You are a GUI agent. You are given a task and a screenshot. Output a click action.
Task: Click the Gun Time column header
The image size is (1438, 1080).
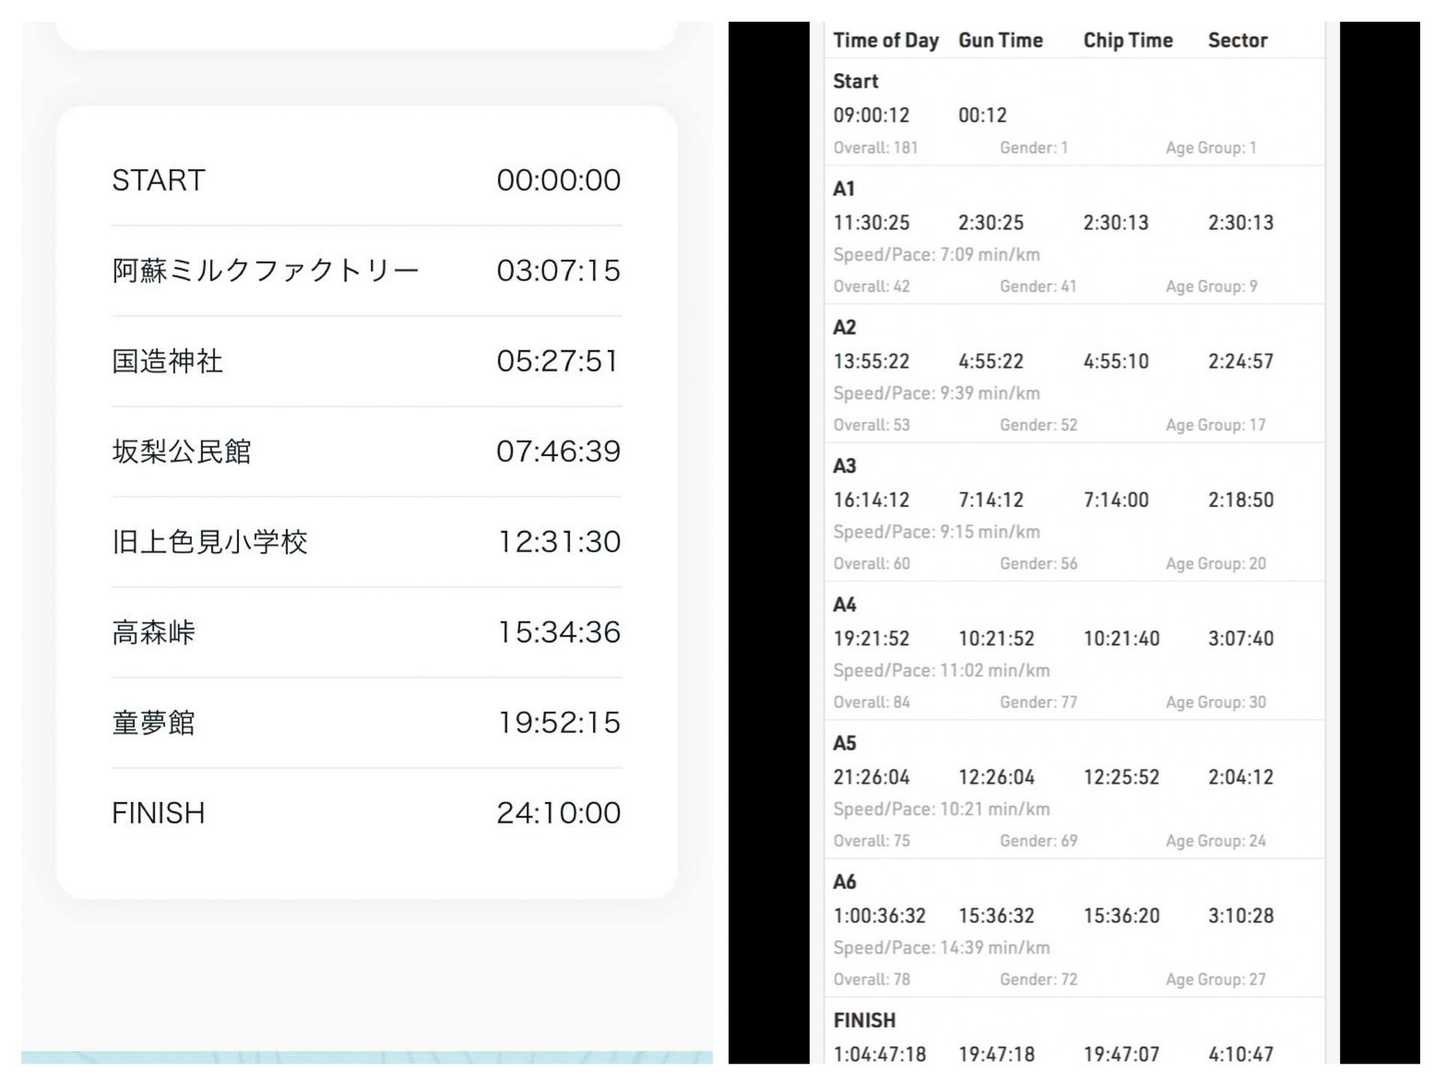[1000, 41]
